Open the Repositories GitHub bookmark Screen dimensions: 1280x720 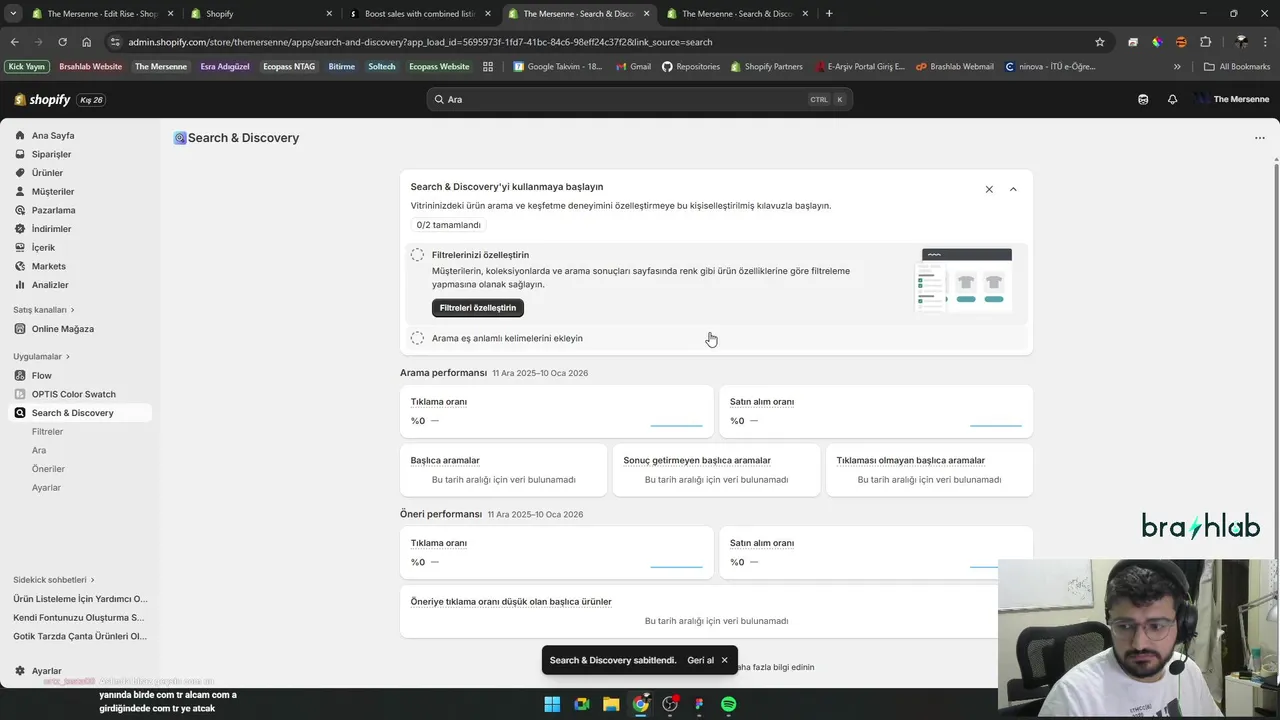(x=691, y=67)
